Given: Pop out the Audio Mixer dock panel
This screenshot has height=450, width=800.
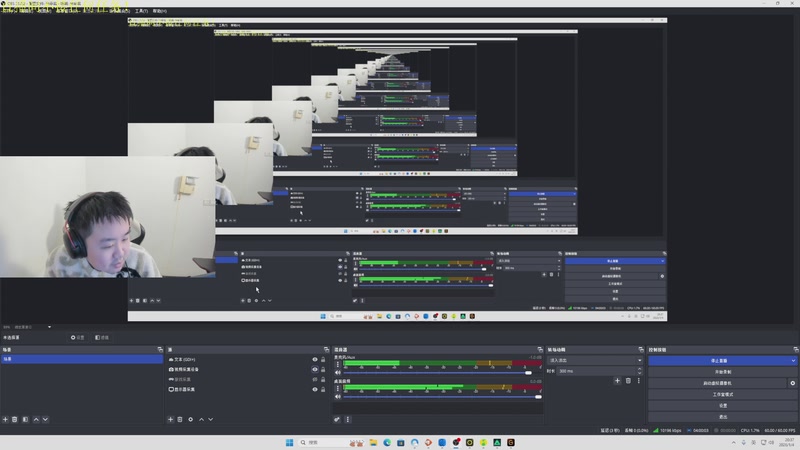Looking at the screenshot, I should tap(540, 349).
